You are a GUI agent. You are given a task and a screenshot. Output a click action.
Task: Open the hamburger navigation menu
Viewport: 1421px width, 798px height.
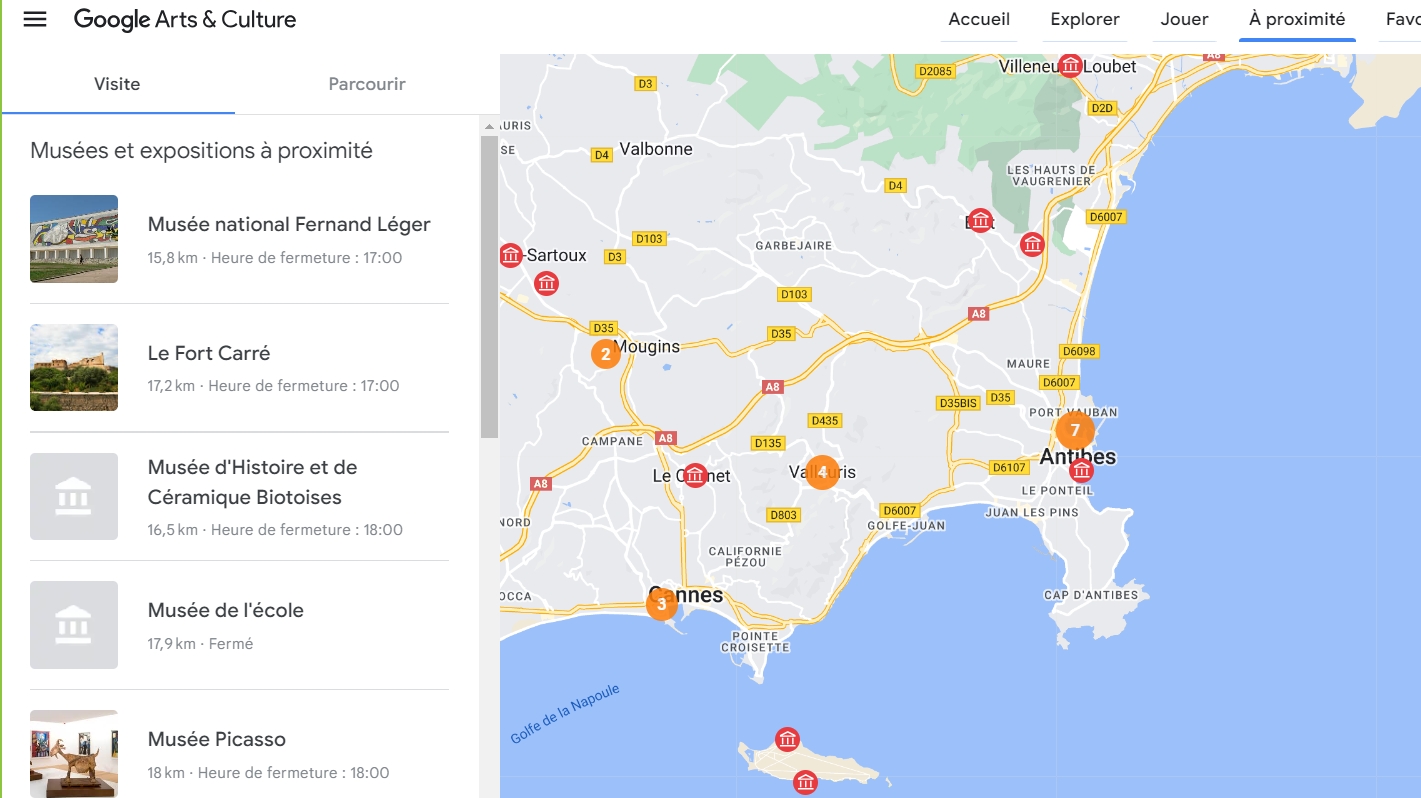click(35, 19)
